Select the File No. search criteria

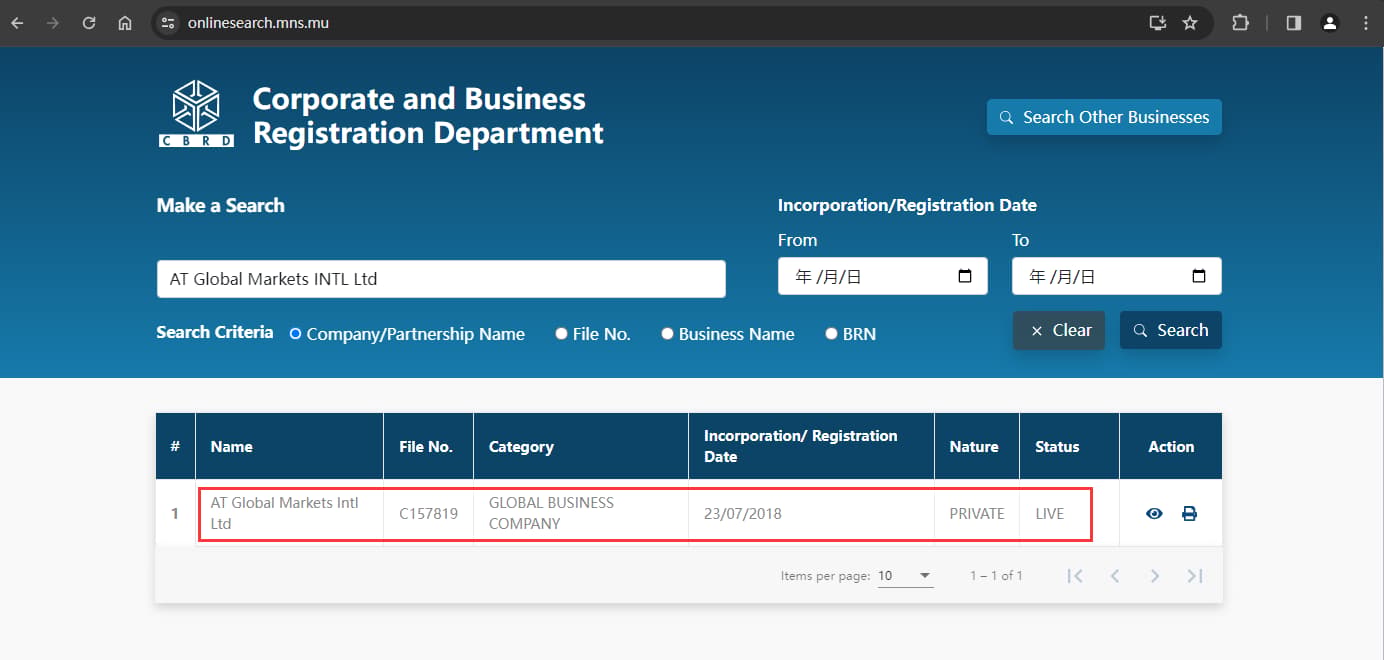[593, 334]
